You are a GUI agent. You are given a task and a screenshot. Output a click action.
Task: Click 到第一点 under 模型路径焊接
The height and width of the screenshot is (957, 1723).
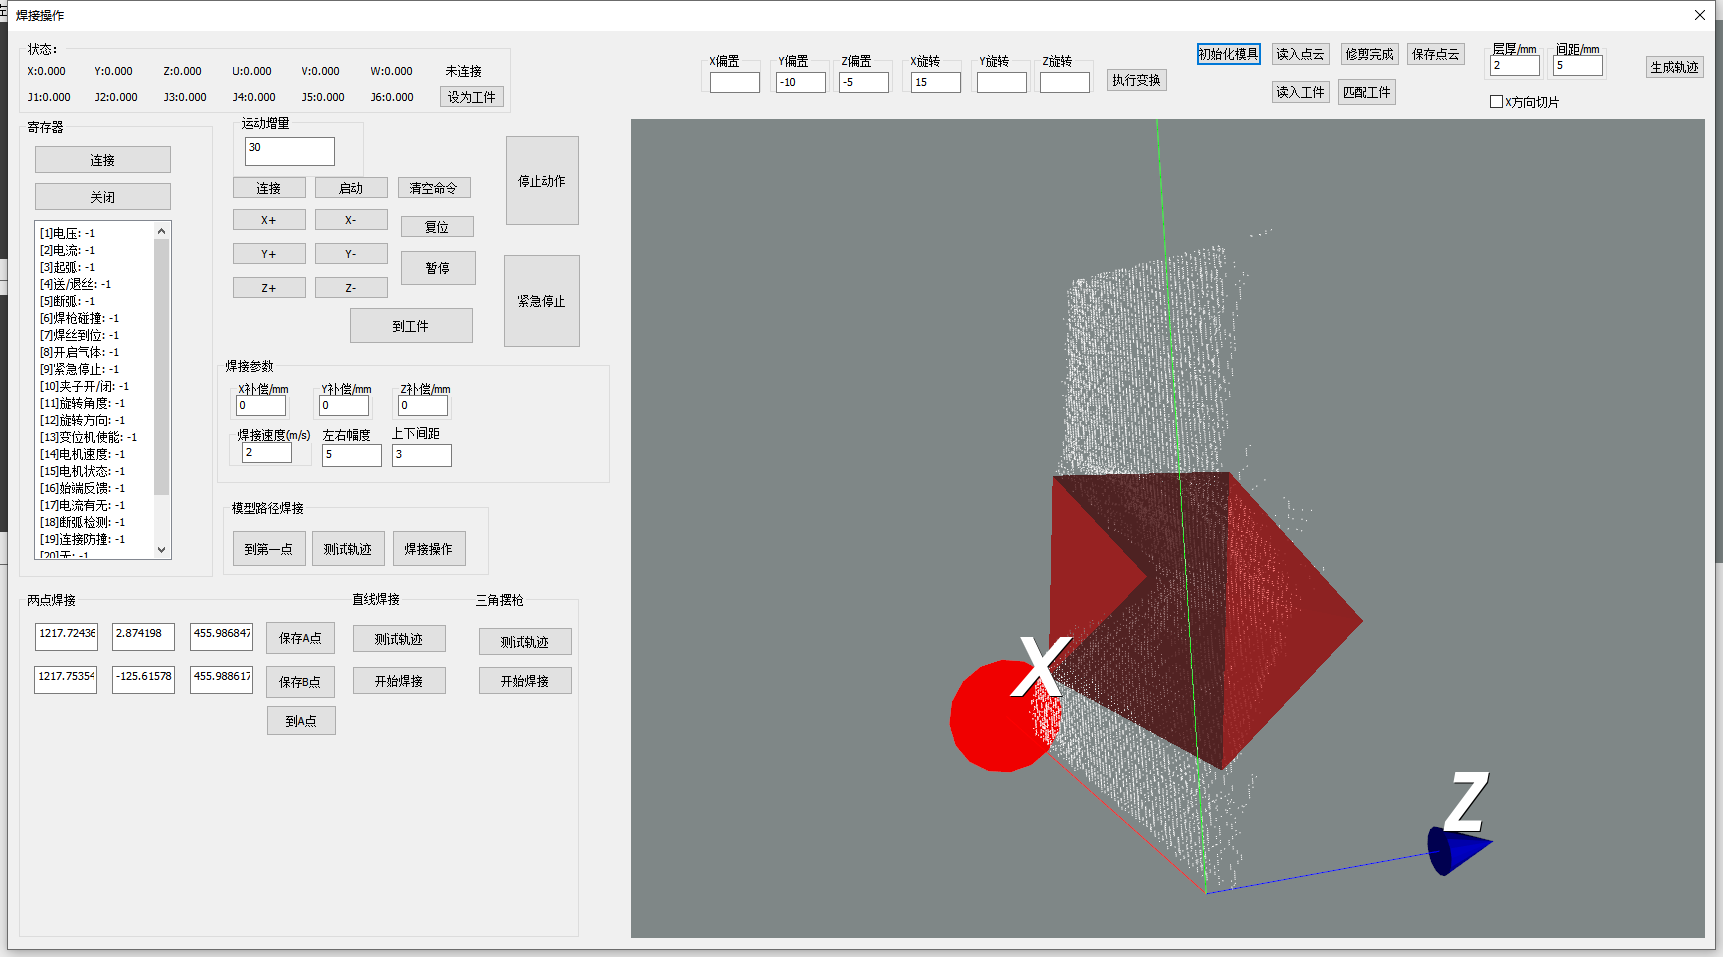point(269,549)
